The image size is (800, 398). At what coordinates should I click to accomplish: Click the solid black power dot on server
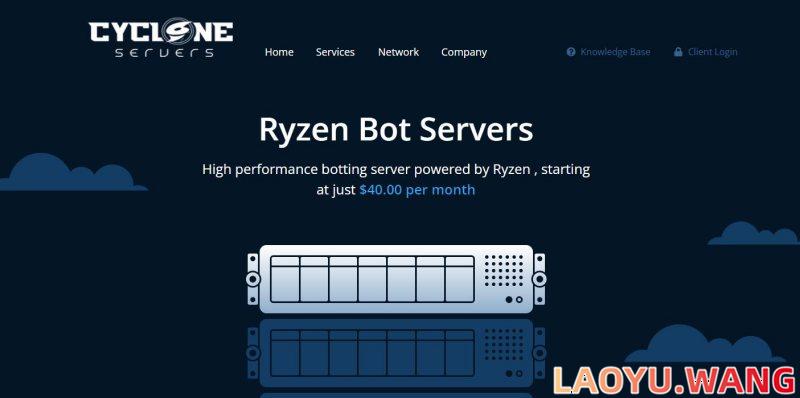509,300
